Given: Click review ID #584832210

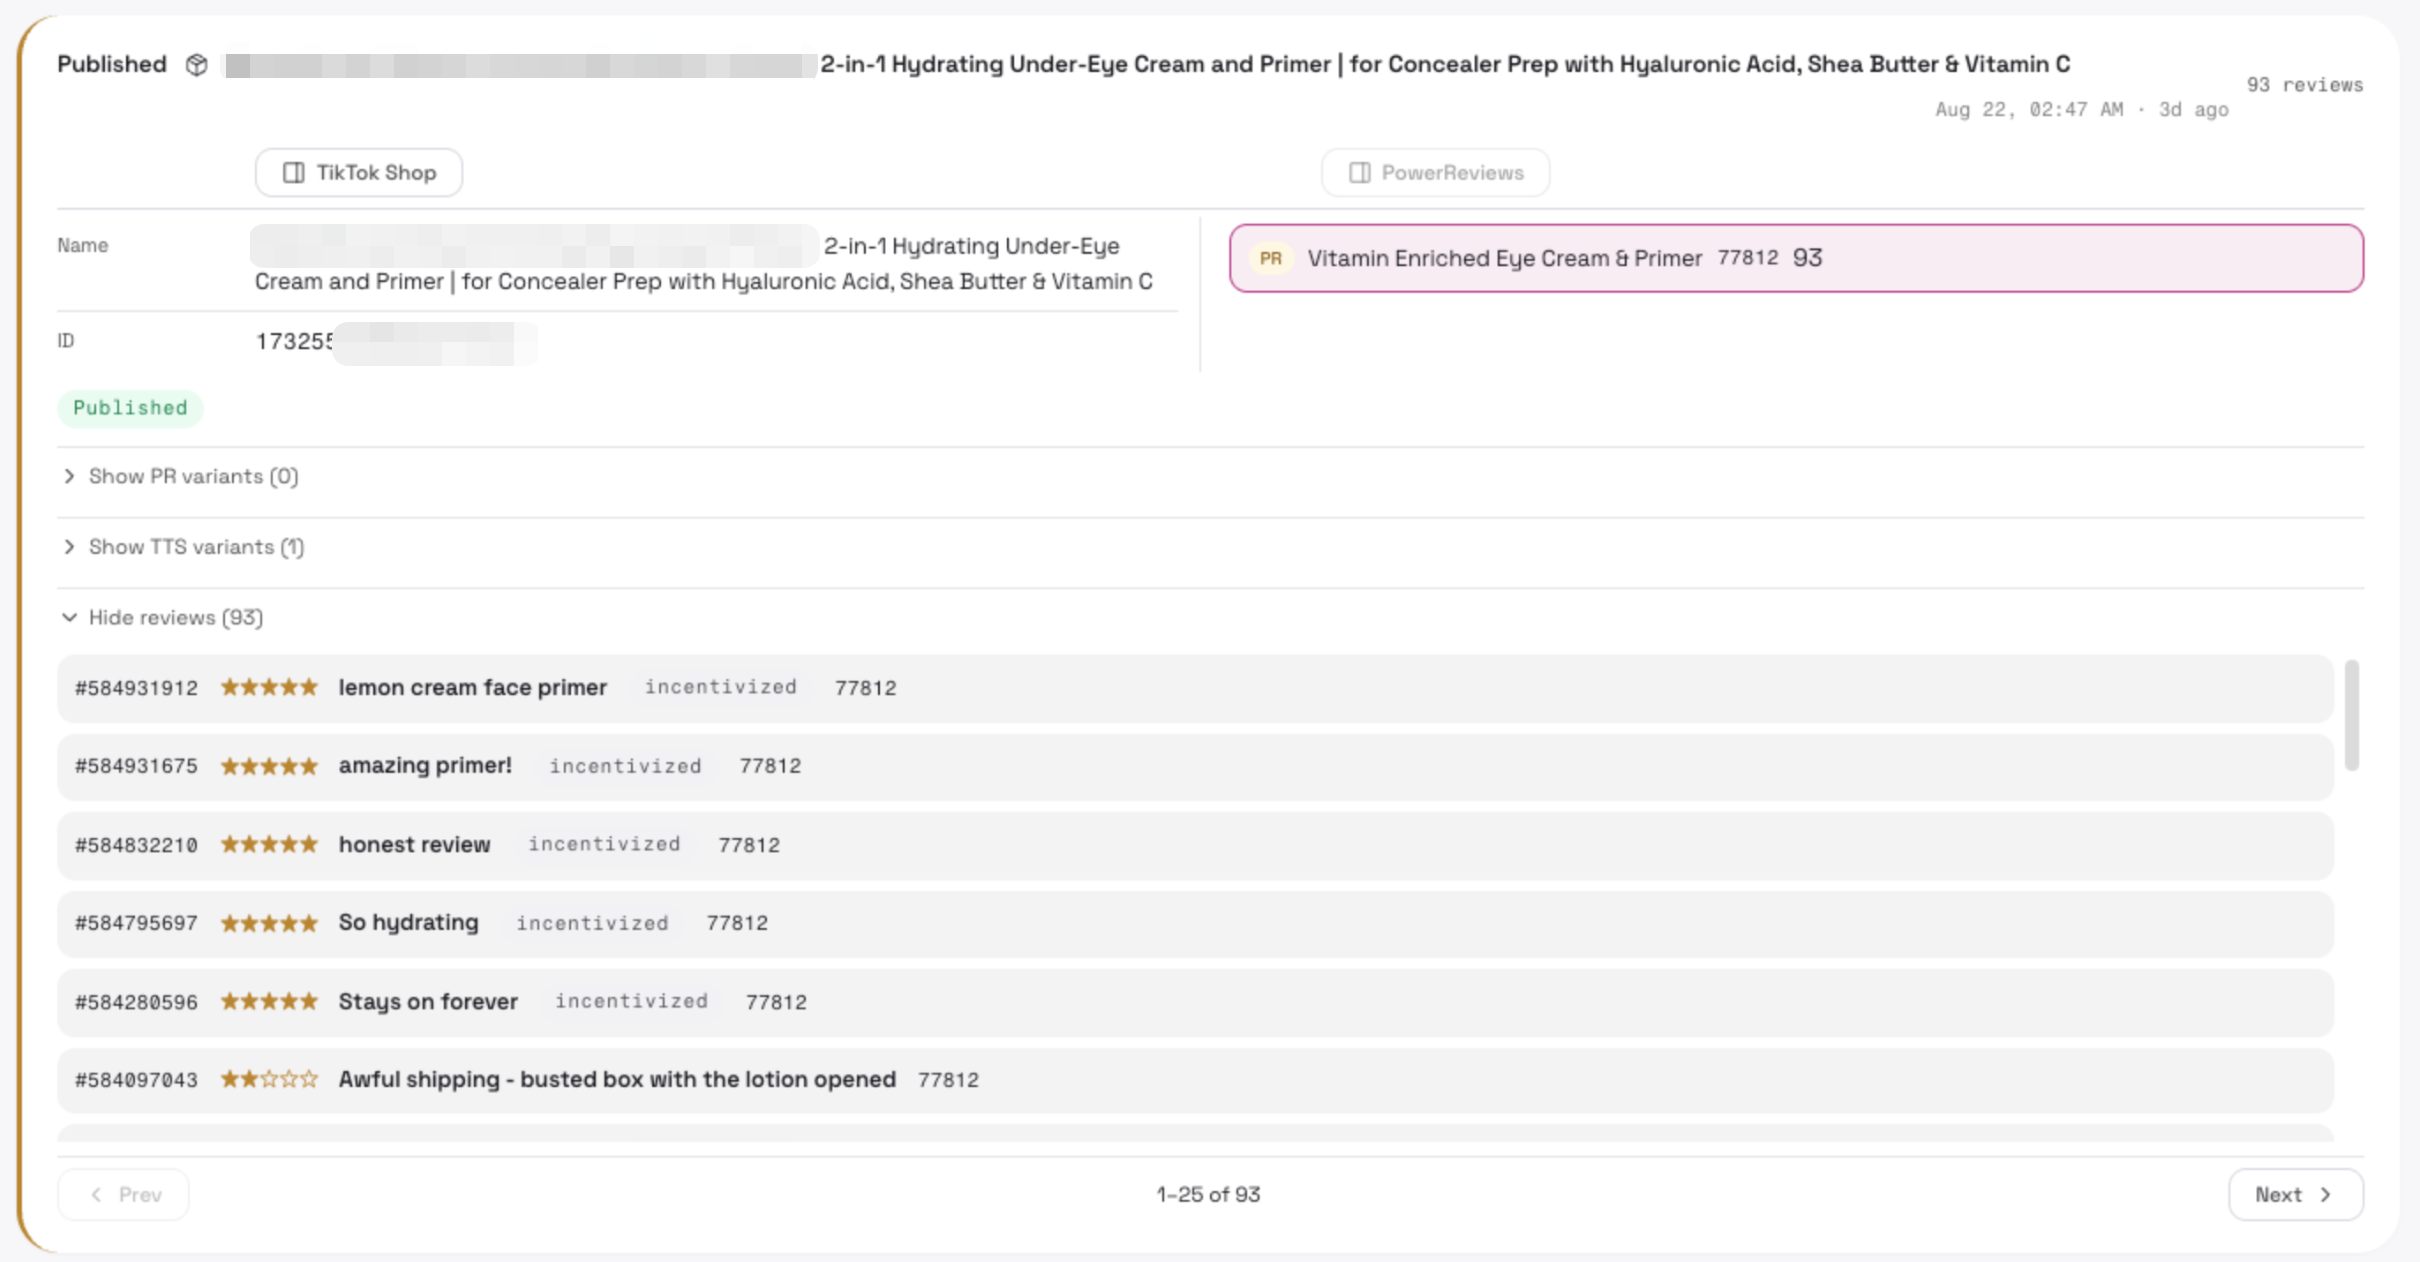Looking at the screenshot, I should (137, 846).
